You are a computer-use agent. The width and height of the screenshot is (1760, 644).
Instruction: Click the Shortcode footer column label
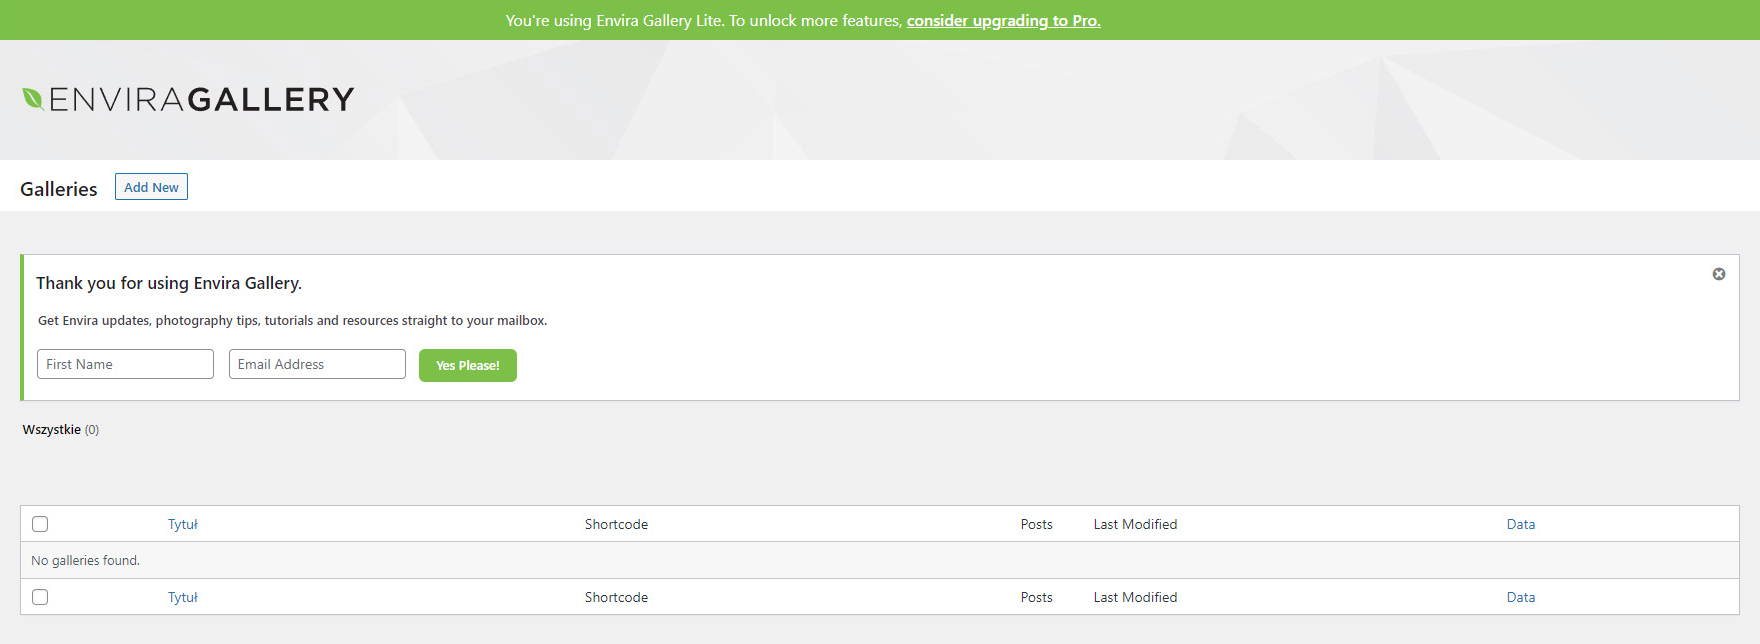point(616,597)
